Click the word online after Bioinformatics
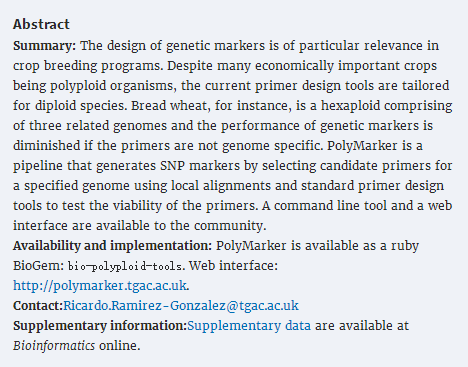The image size is (468, 367). pos(118,346)
